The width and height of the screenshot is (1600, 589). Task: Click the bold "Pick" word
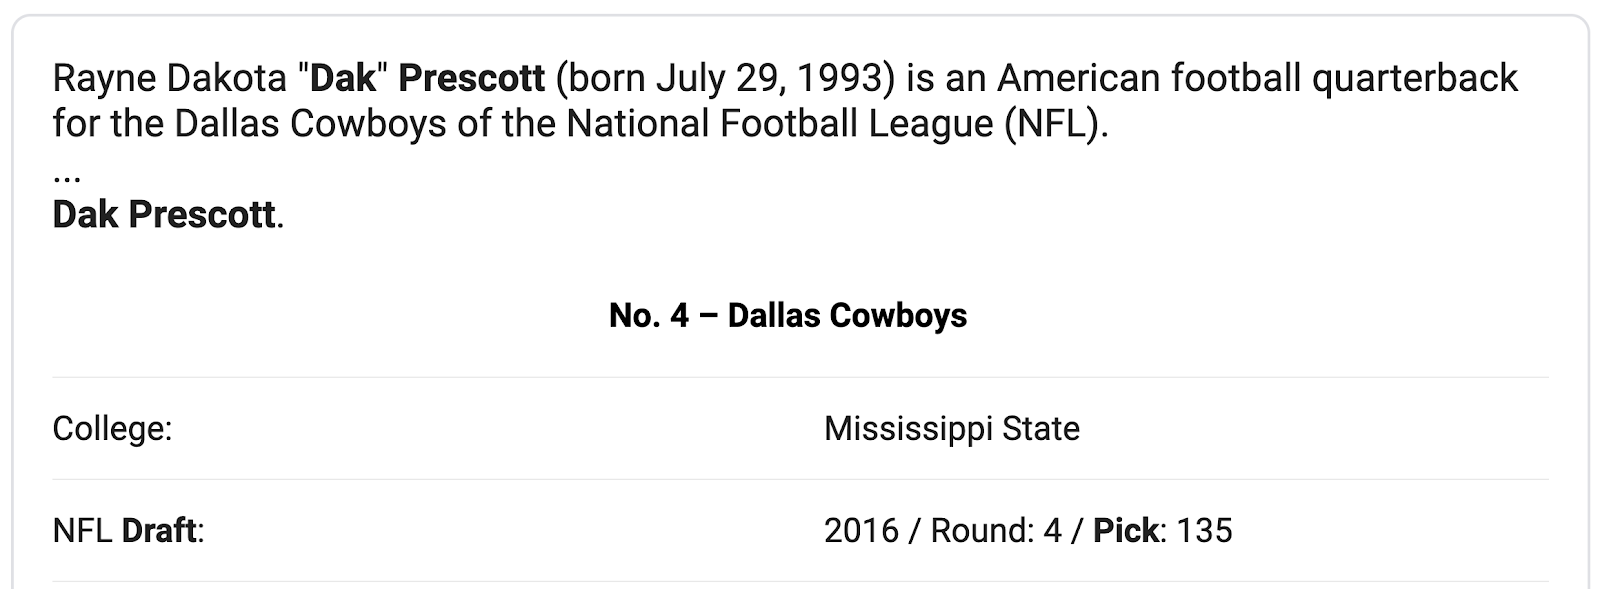[x=1126, y=531]
